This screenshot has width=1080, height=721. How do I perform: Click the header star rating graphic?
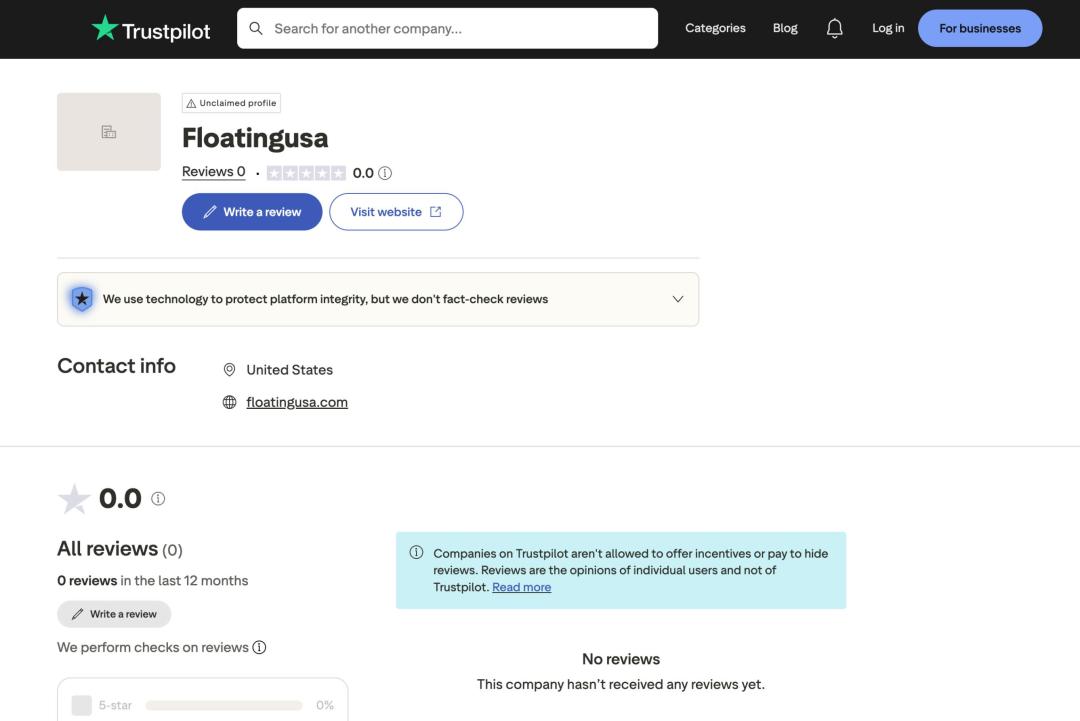pos(306,173)
